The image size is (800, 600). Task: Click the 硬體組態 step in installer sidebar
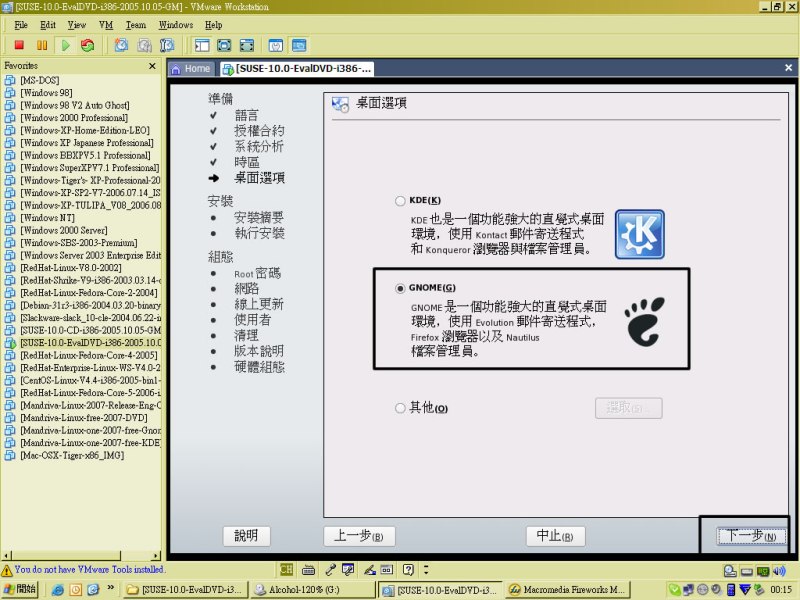259,367
